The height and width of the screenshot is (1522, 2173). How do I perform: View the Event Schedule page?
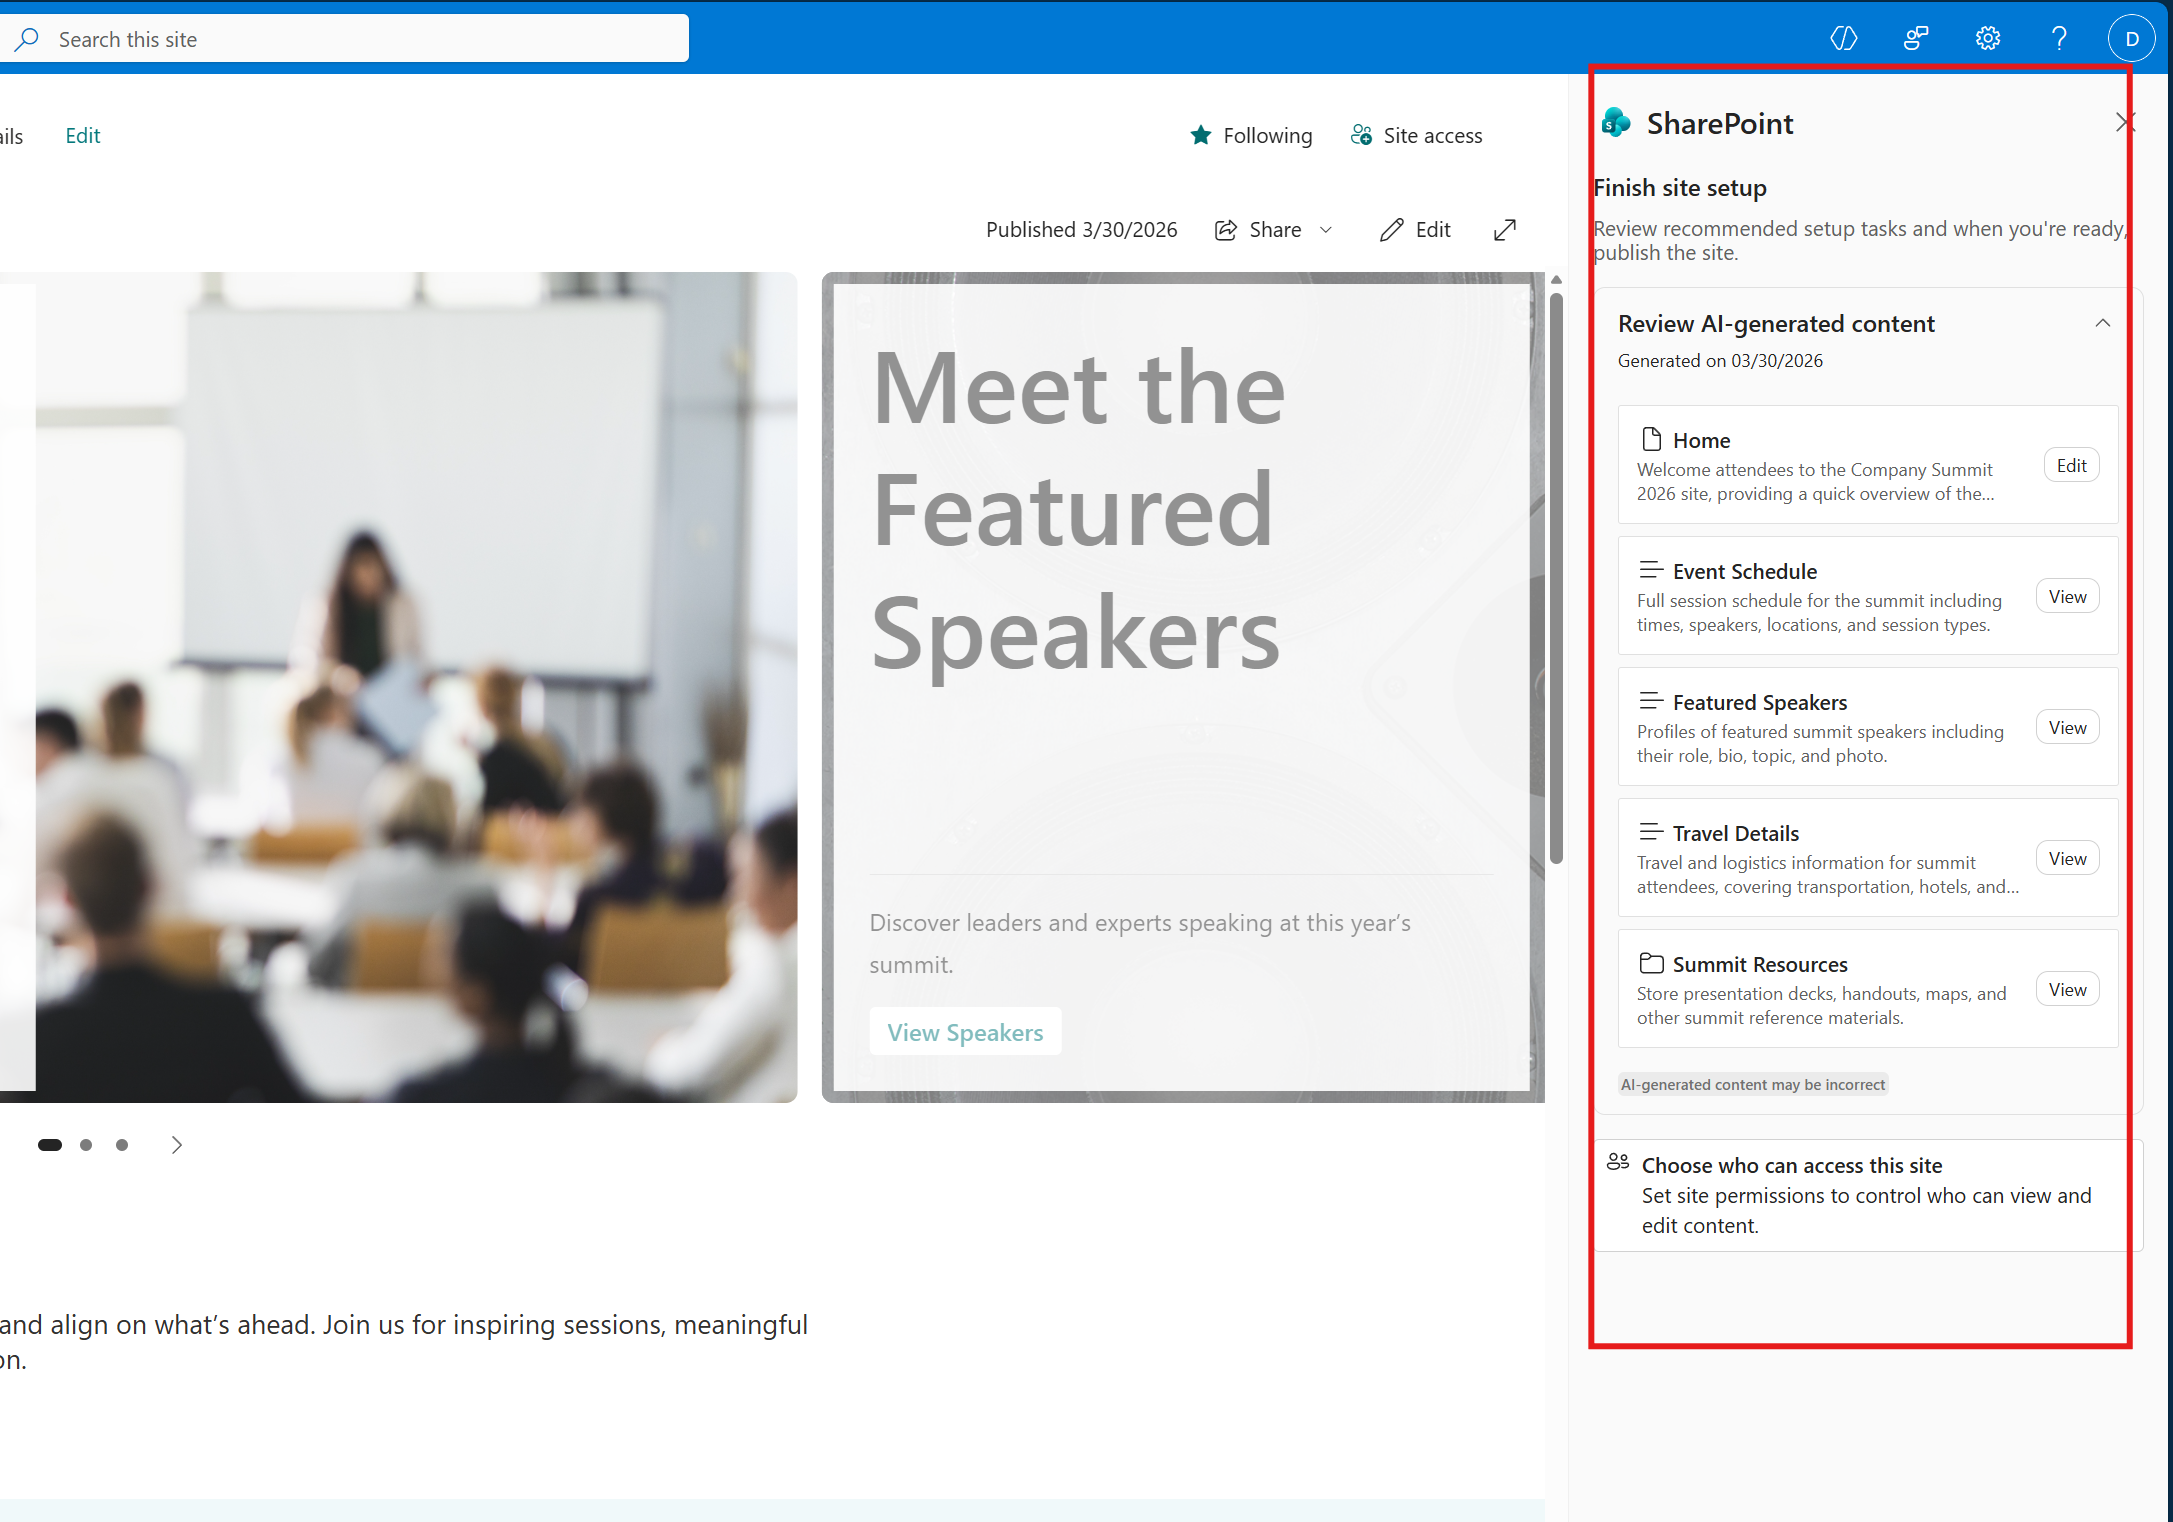tap(2067, 595)
